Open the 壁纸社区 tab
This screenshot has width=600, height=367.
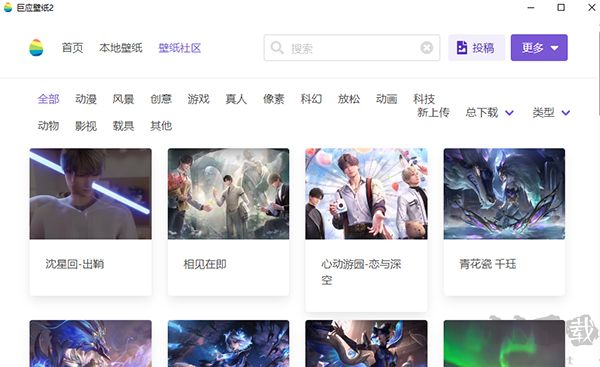[x=179, y=48]
